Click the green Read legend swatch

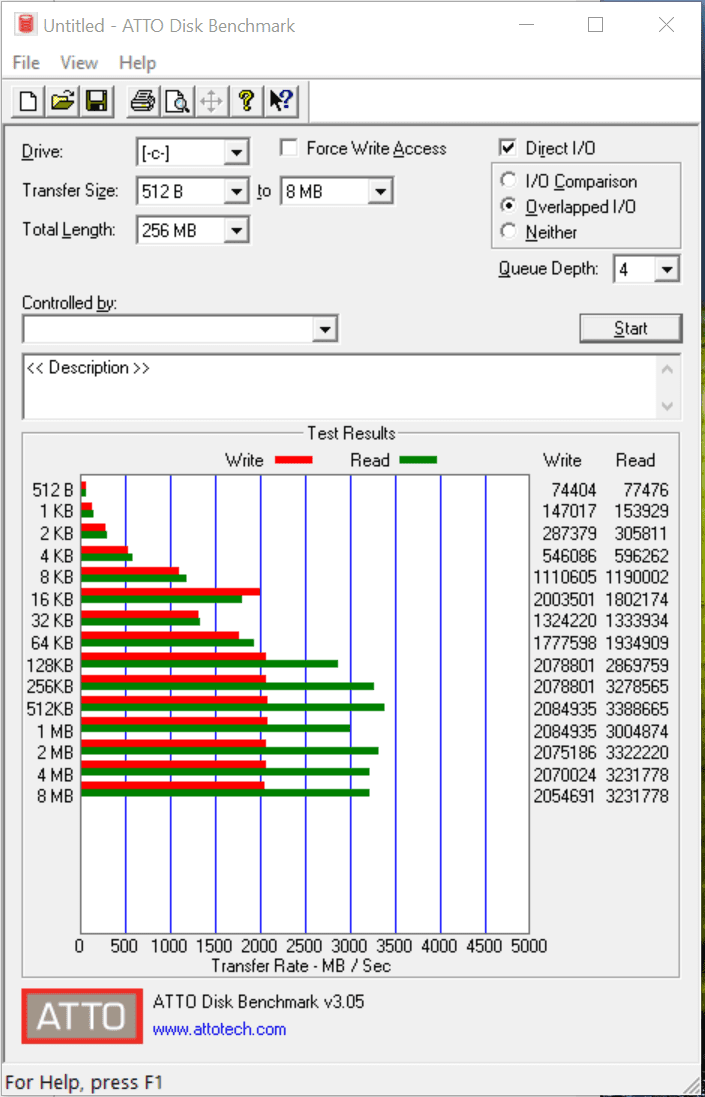[418, 460]
